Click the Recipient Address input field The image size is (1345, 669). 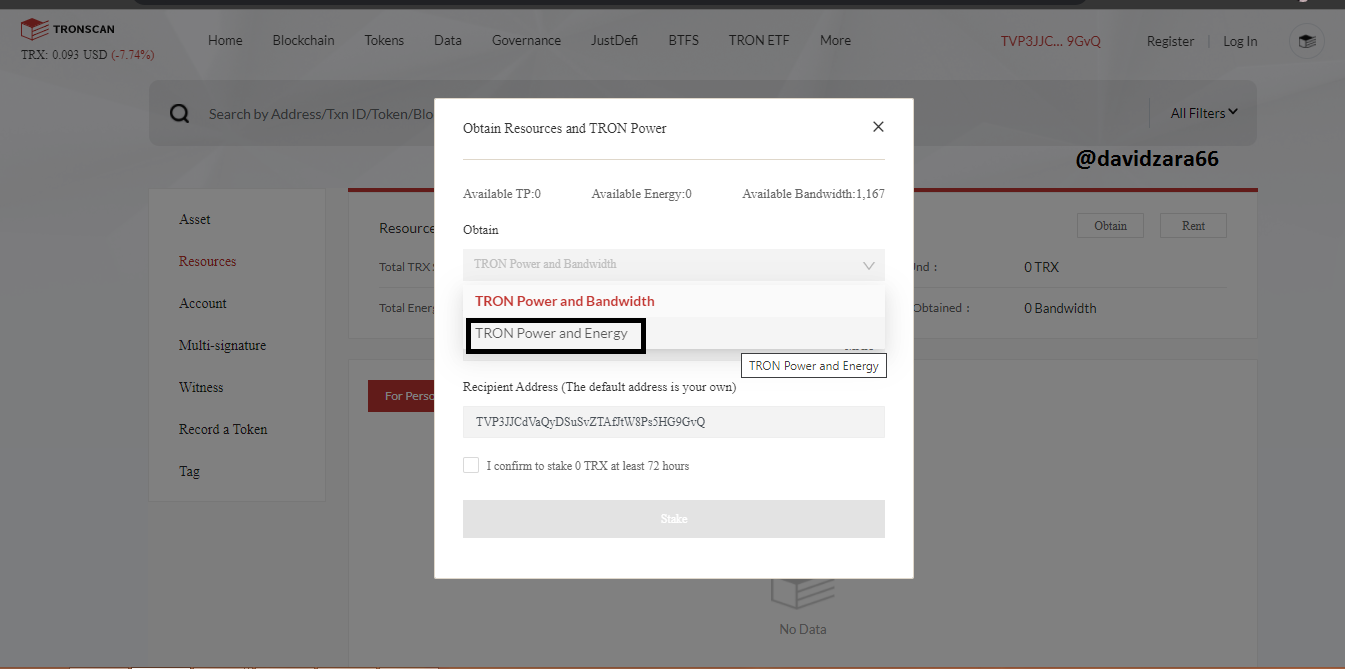pos(674,422)
